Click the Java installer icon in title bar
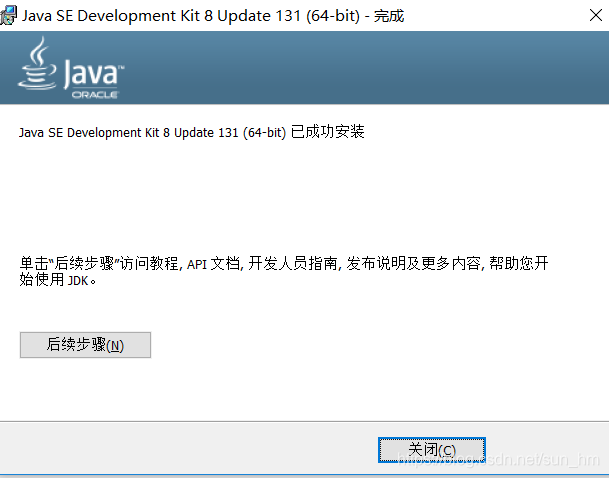 point(8,16)
